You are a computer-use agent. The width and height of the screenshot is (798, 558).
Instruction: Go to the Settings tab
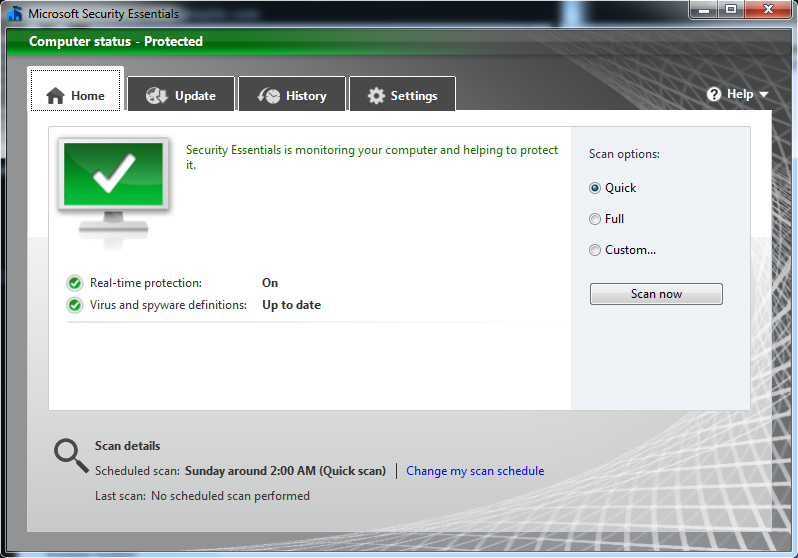[x=403, y=94]
